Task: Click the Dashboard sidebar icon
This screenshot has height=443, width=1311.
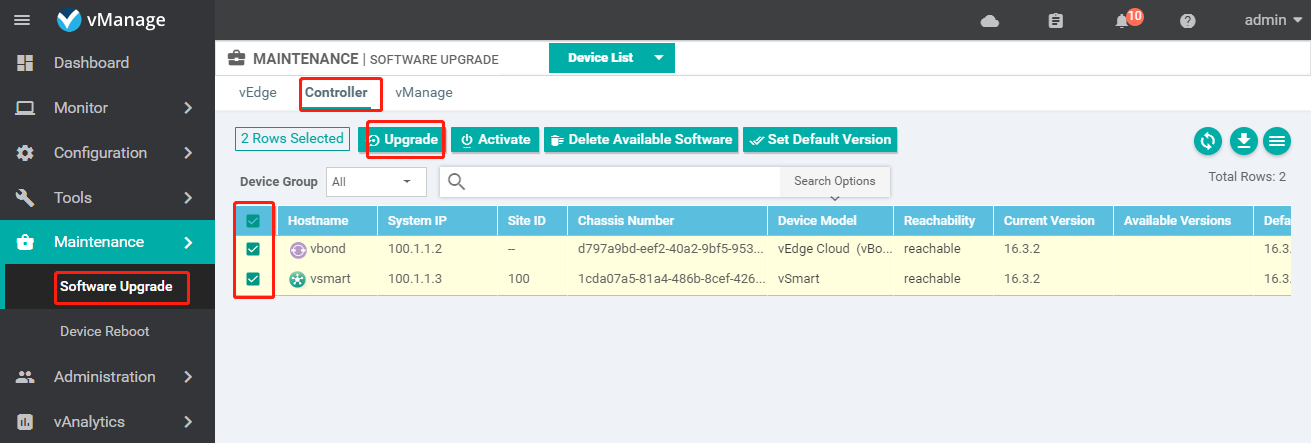Action: [x=26, y=63]
